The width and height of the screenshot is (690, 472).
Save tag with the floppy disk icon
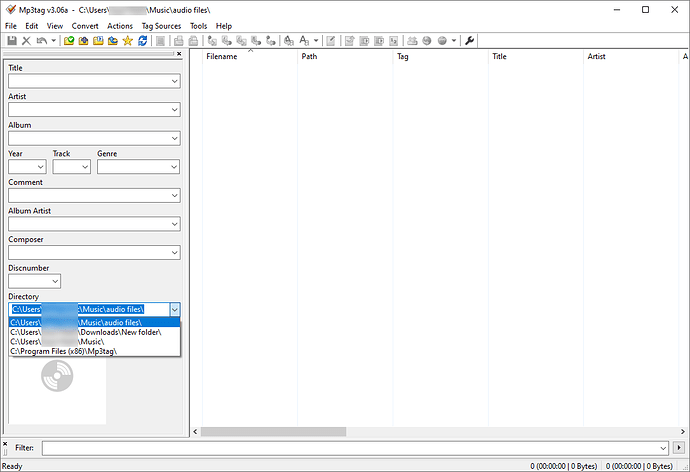point(12,41)
